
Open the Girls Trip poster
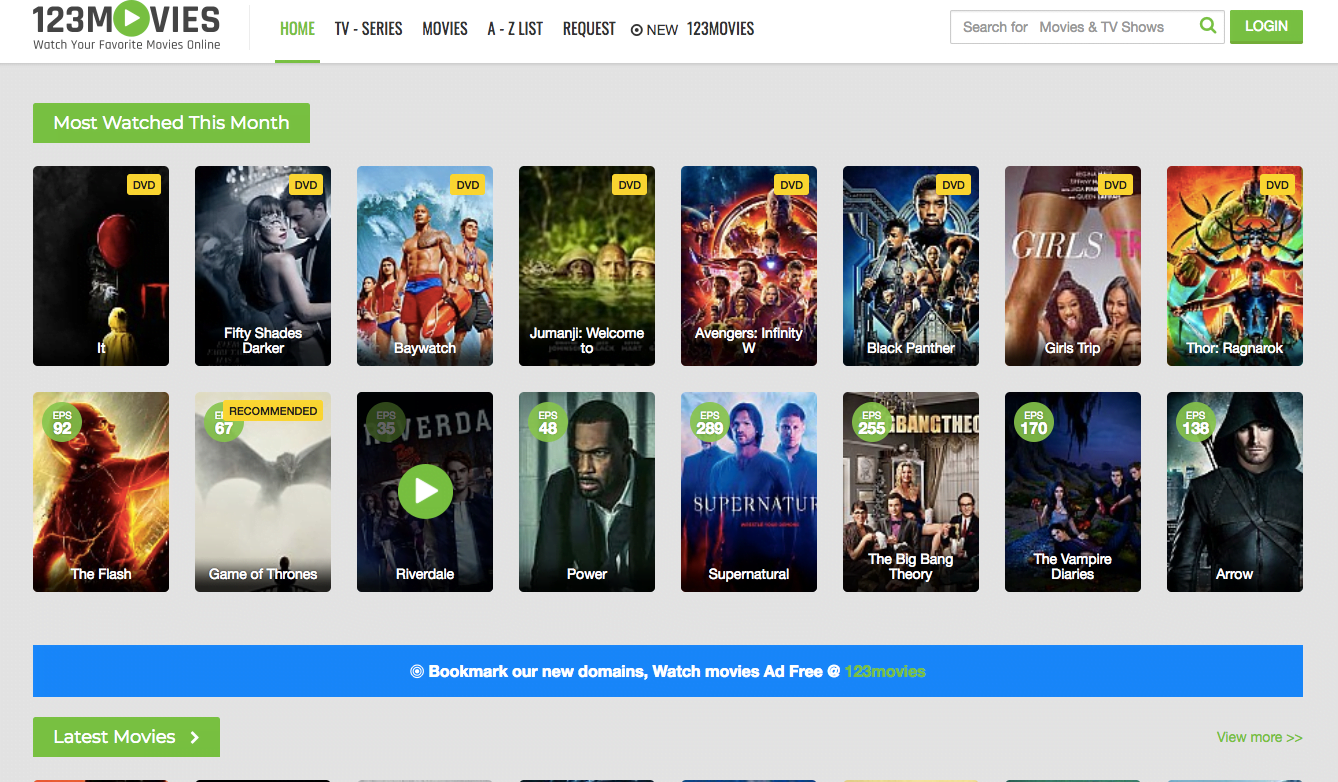(1073, 266)
